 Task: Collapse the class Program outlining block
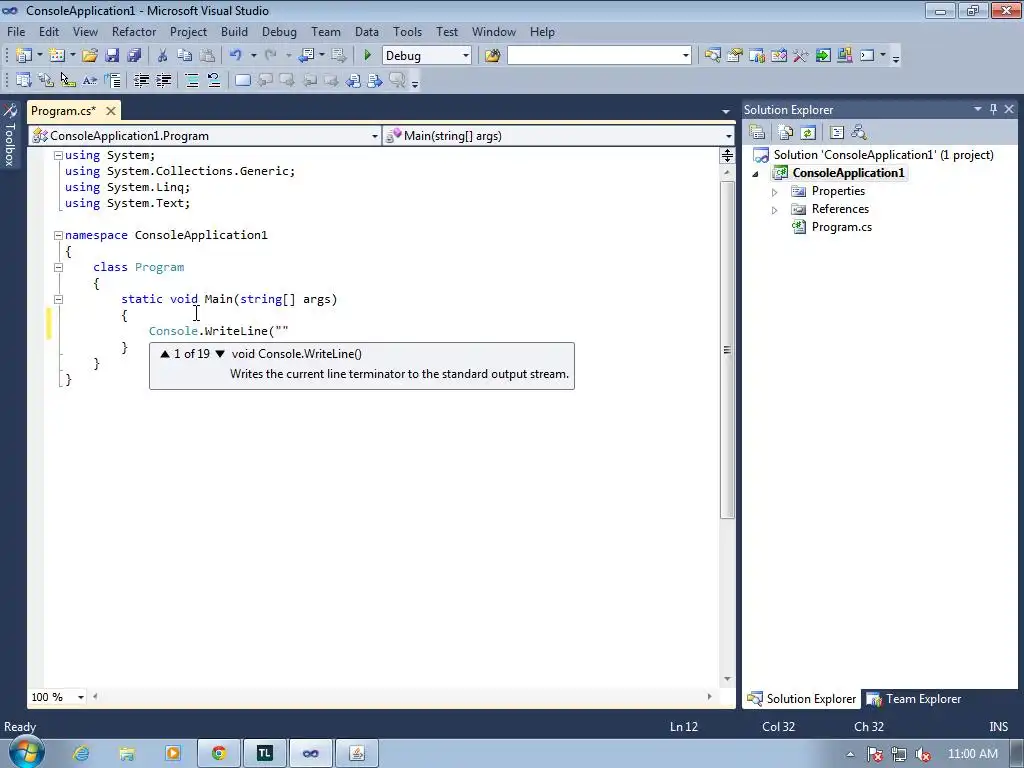click(58, 267)
